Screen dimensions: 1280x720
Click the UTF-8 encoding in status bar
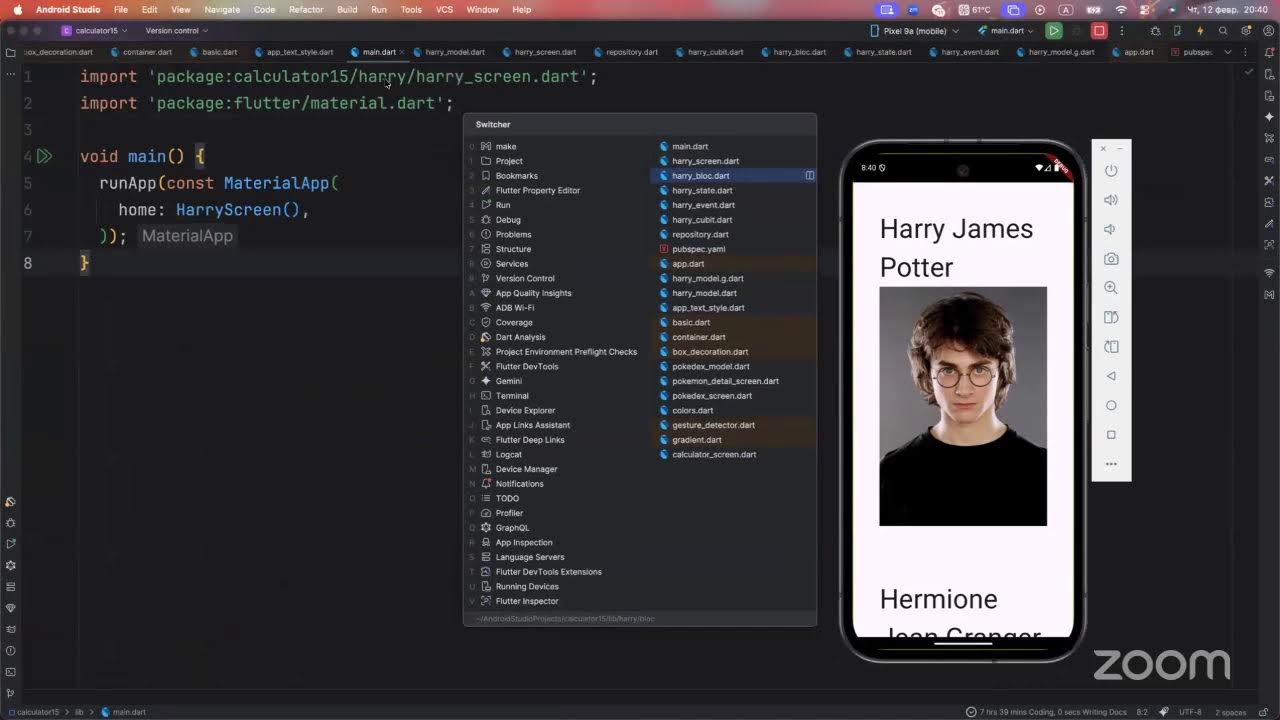pyautogui.click(x=1190, y=712)
